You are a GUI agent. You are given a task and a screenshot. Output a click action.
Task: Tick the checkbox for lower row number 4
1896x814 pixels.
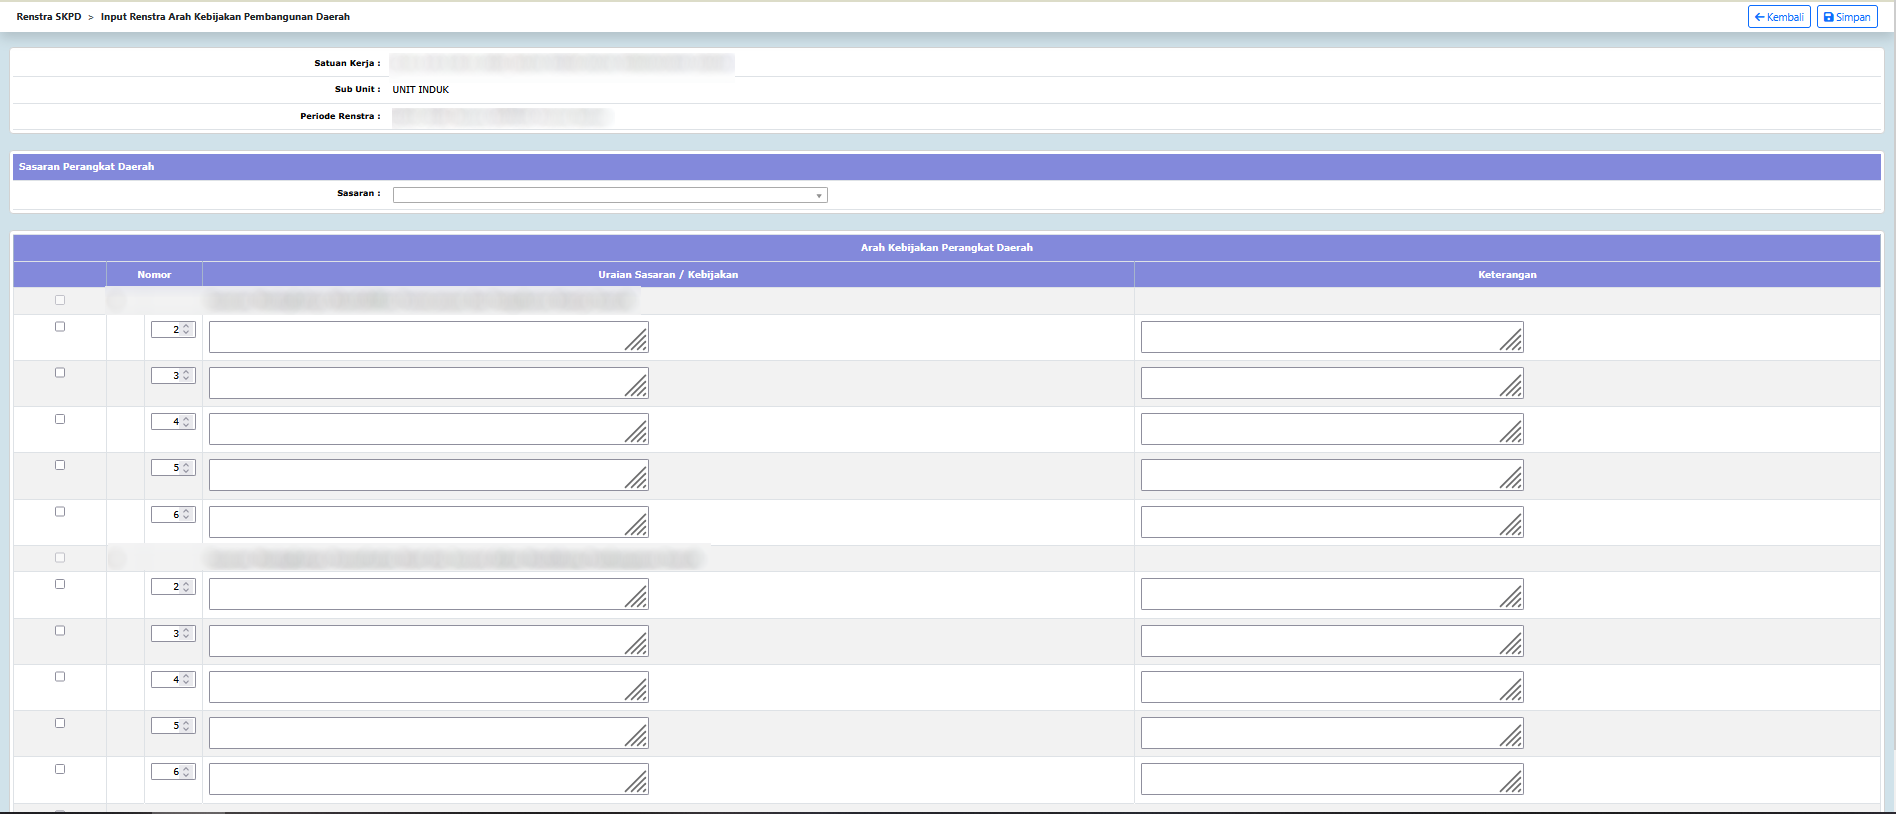point(60,677)
